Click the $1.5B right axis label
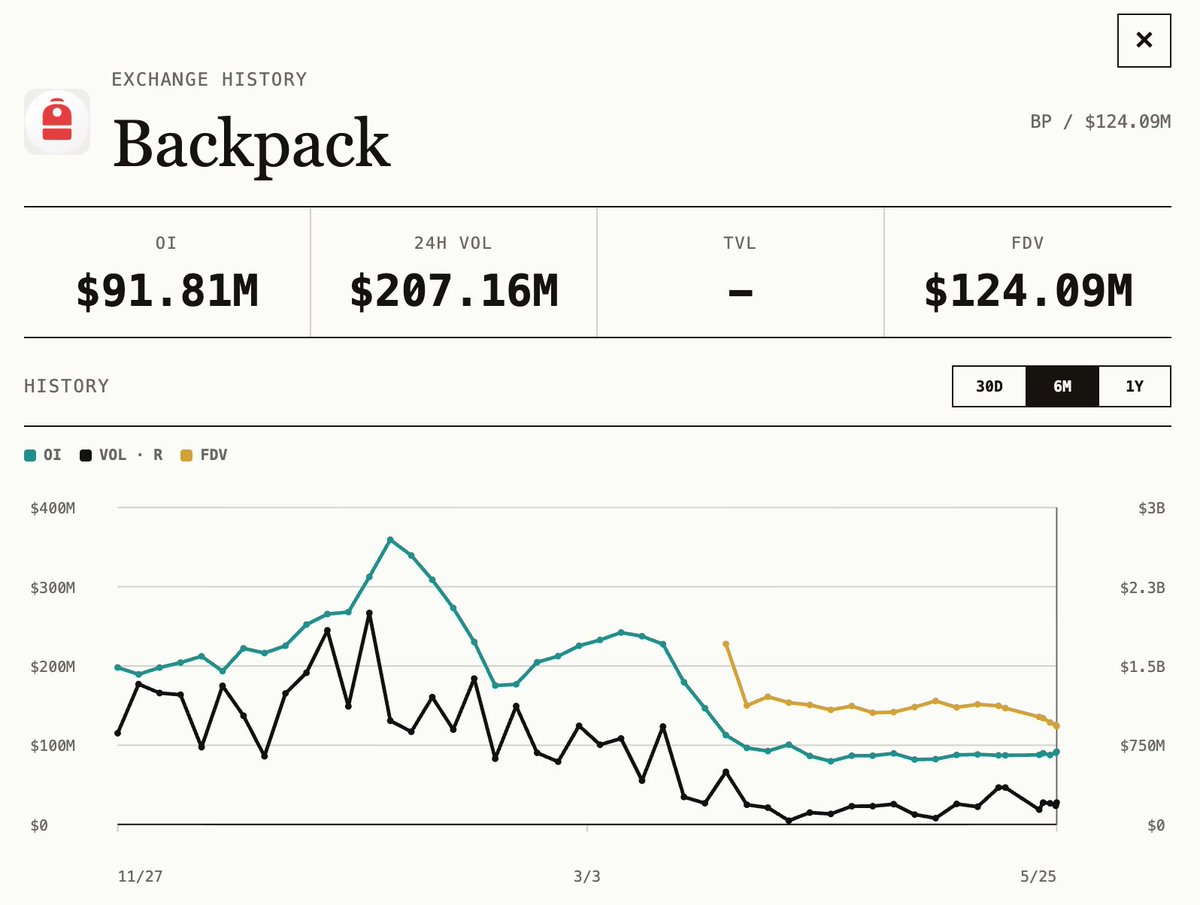The image size is (1200, 905). pyautogui.click(x=1143, y=667)
